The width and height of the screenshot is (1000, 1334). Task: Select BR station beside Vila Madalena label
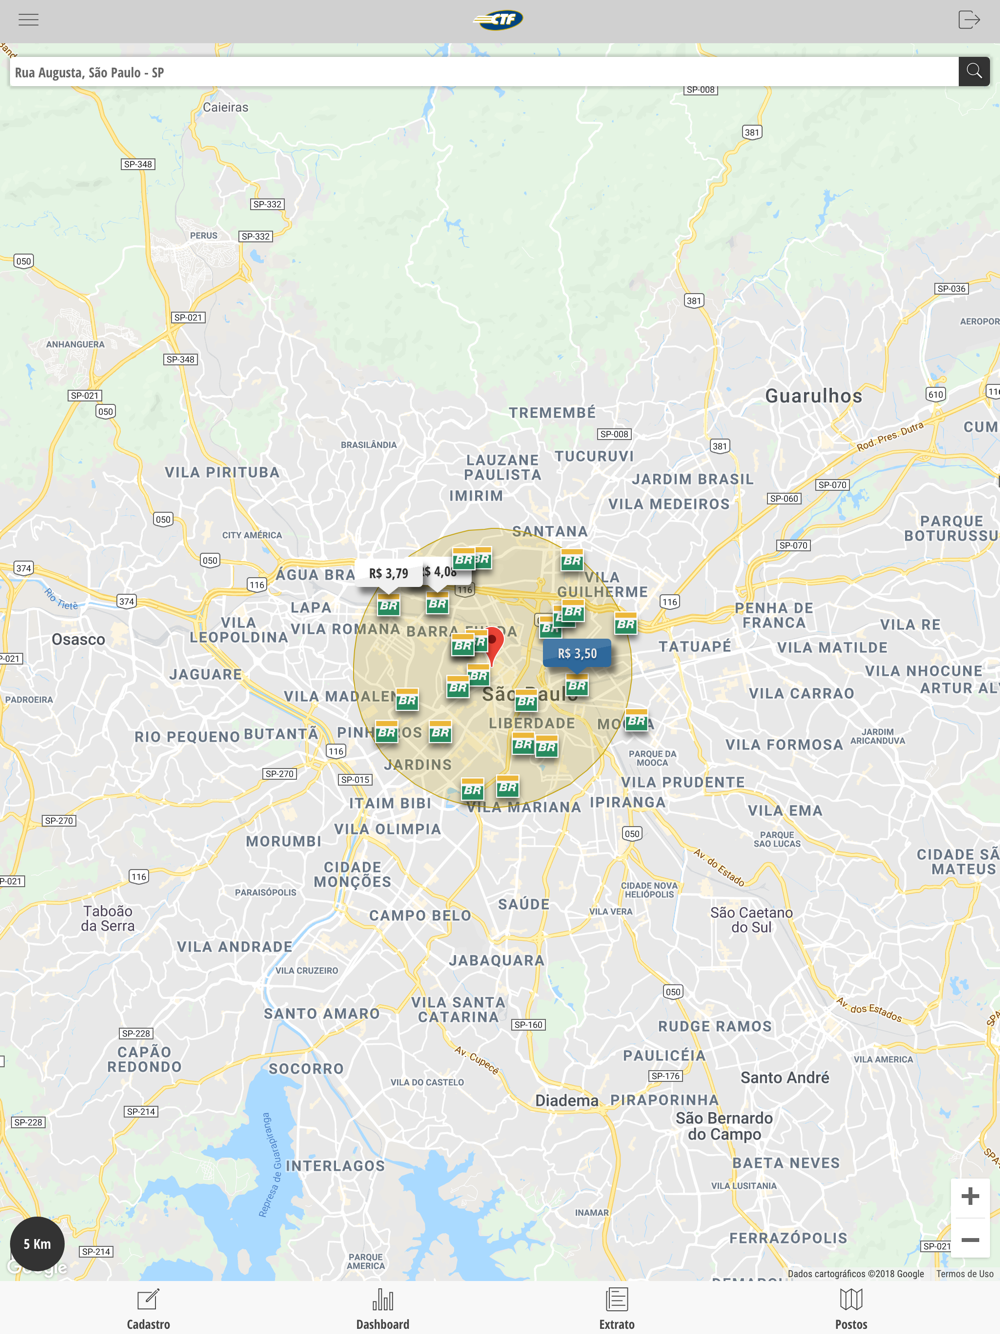tap(407, 699)
